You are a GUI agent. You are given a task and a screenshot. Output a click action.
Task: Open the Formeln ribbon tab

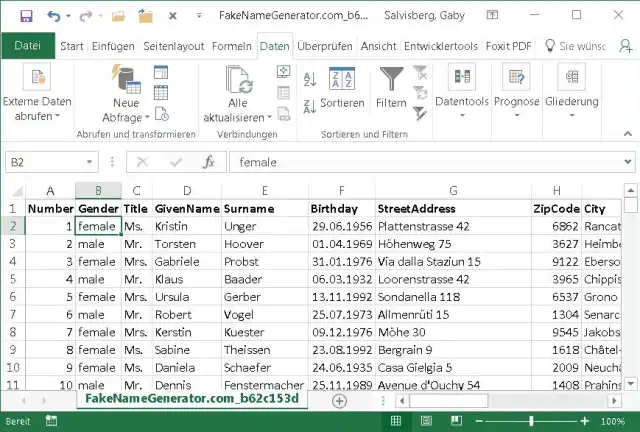(232, 46)
